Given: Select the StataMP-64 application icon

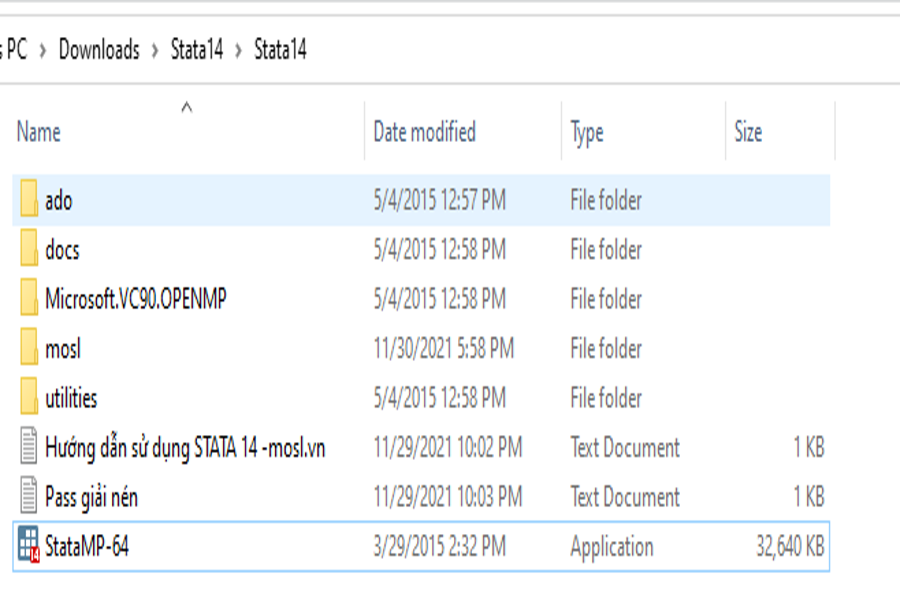Looking at the screenshot, I should click(x=29, y=544).
